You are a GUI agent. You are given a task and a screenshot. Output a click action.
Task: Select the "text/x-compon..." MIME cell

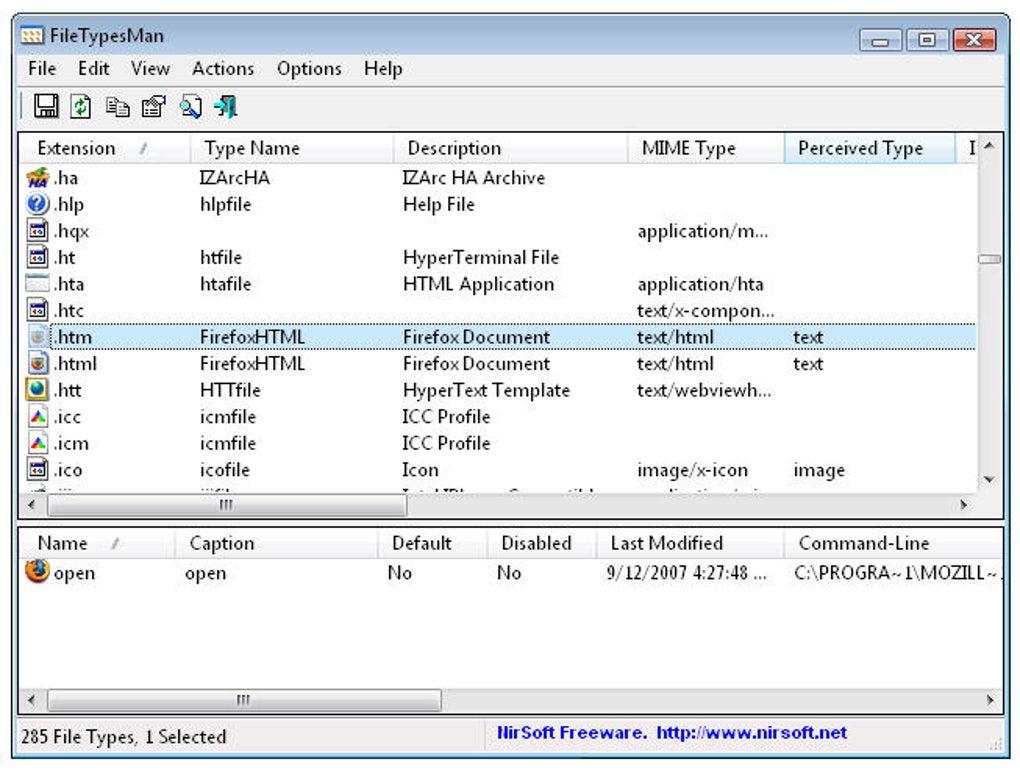[x=706, y=311]
